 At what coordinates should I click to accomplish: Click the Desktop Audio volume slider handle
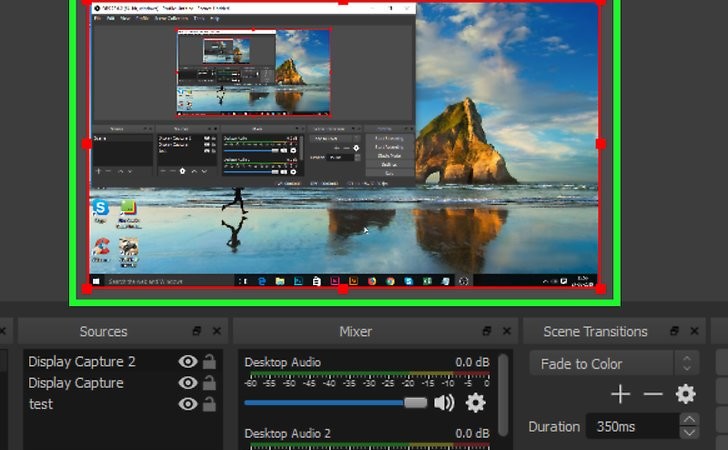click(415, 403)
